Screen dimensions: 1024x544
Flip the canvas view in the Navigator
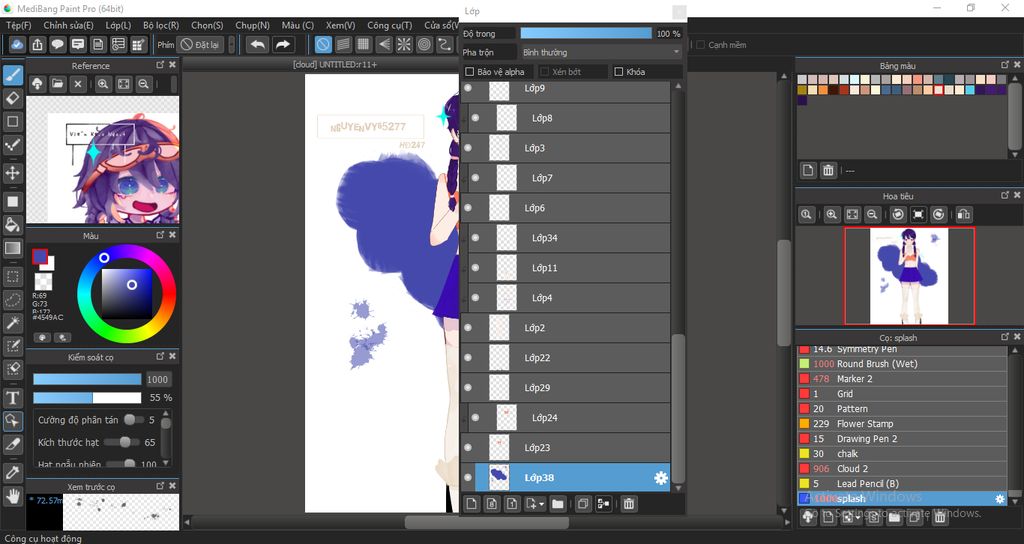pyautogui.click(x=963, y=214)
